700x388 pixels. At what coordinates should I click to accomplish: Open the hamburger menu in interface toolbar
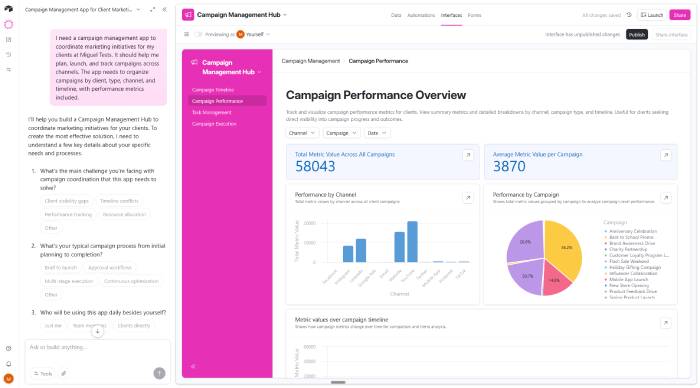click(187, 34)
